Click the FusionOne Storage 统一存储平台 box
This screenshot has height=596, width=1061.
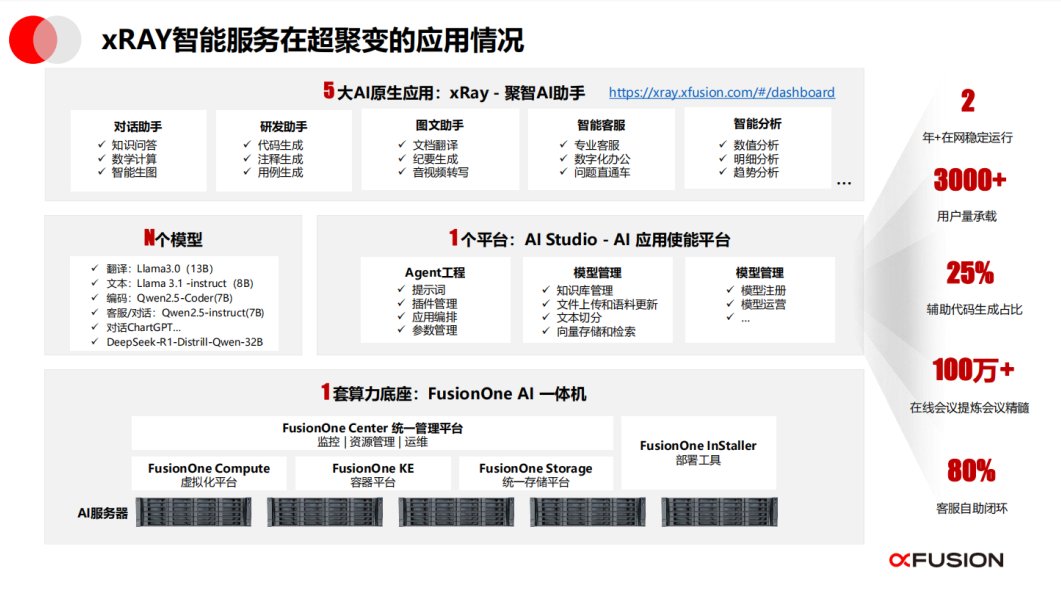536,474
